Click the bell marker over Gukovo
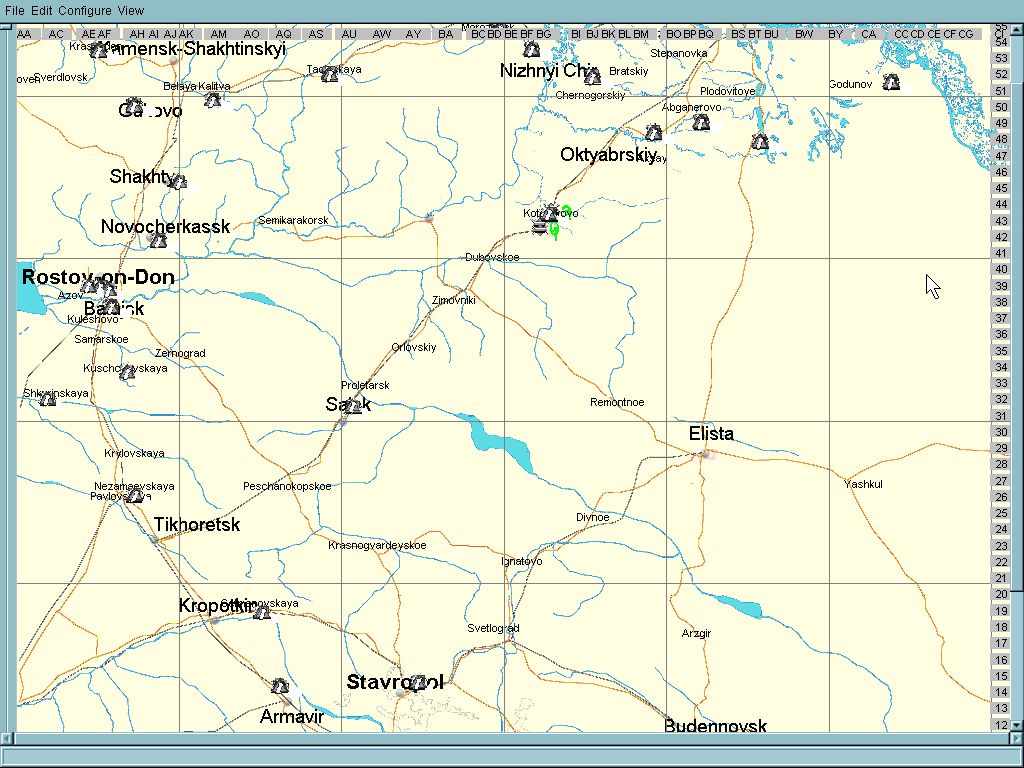The image size is (1024, 768). point(134,105)
